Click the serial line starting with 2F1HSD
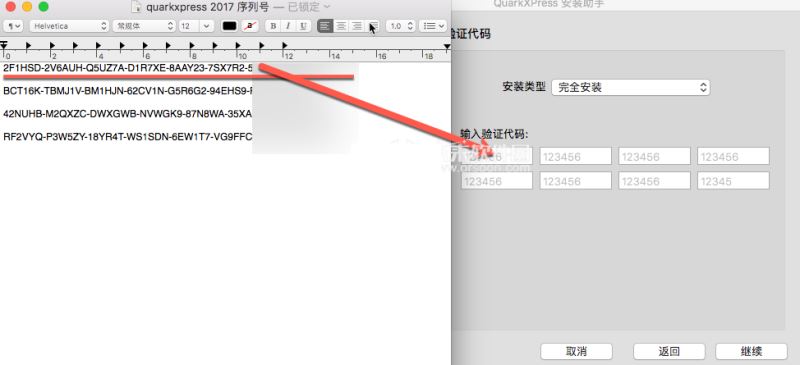800x365 pixels. tap(128, 68)
